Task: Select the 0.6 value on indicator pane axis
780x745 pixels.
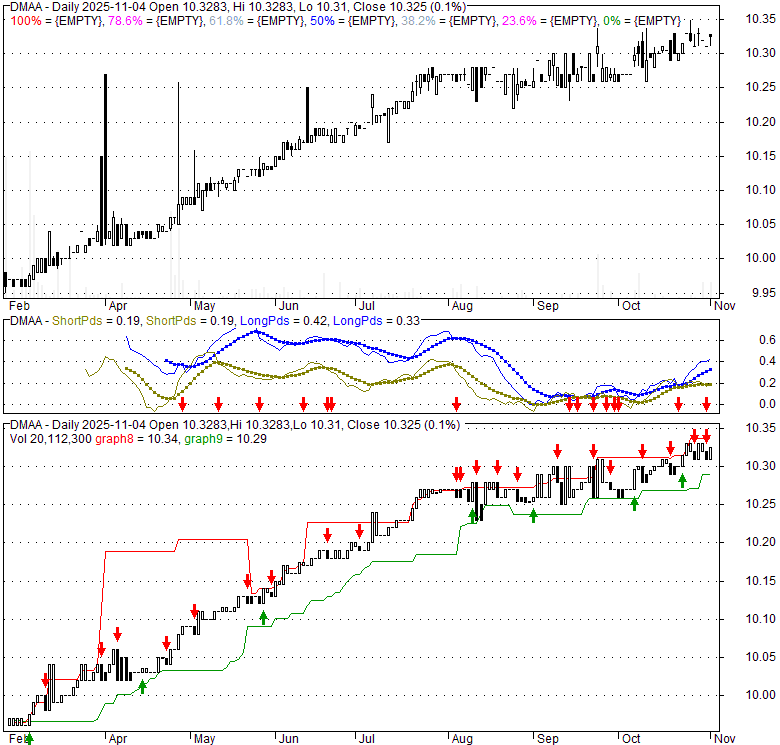Action: (767, 340)
